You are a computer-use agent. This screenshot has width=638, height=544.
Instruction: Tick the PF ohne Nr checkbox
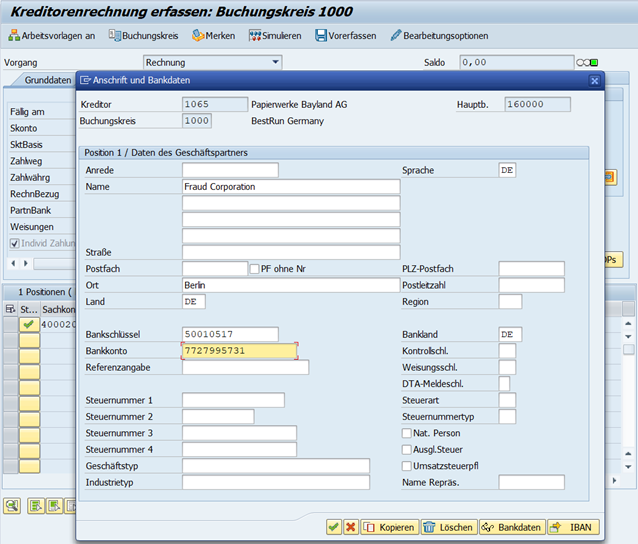(x=254, y=269)
